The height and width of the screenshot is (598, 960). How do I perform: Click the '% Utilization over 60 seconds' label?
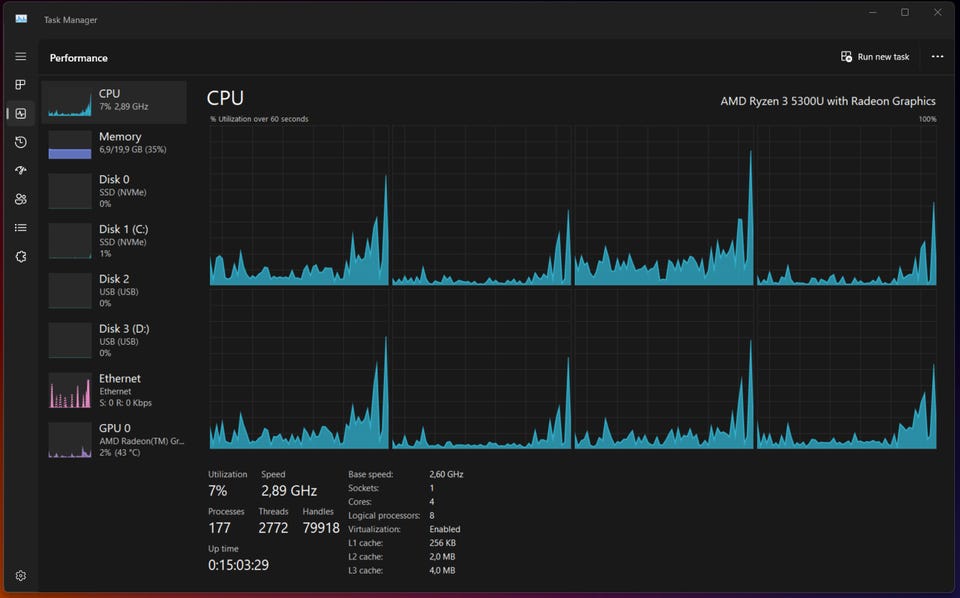[259, 119]
